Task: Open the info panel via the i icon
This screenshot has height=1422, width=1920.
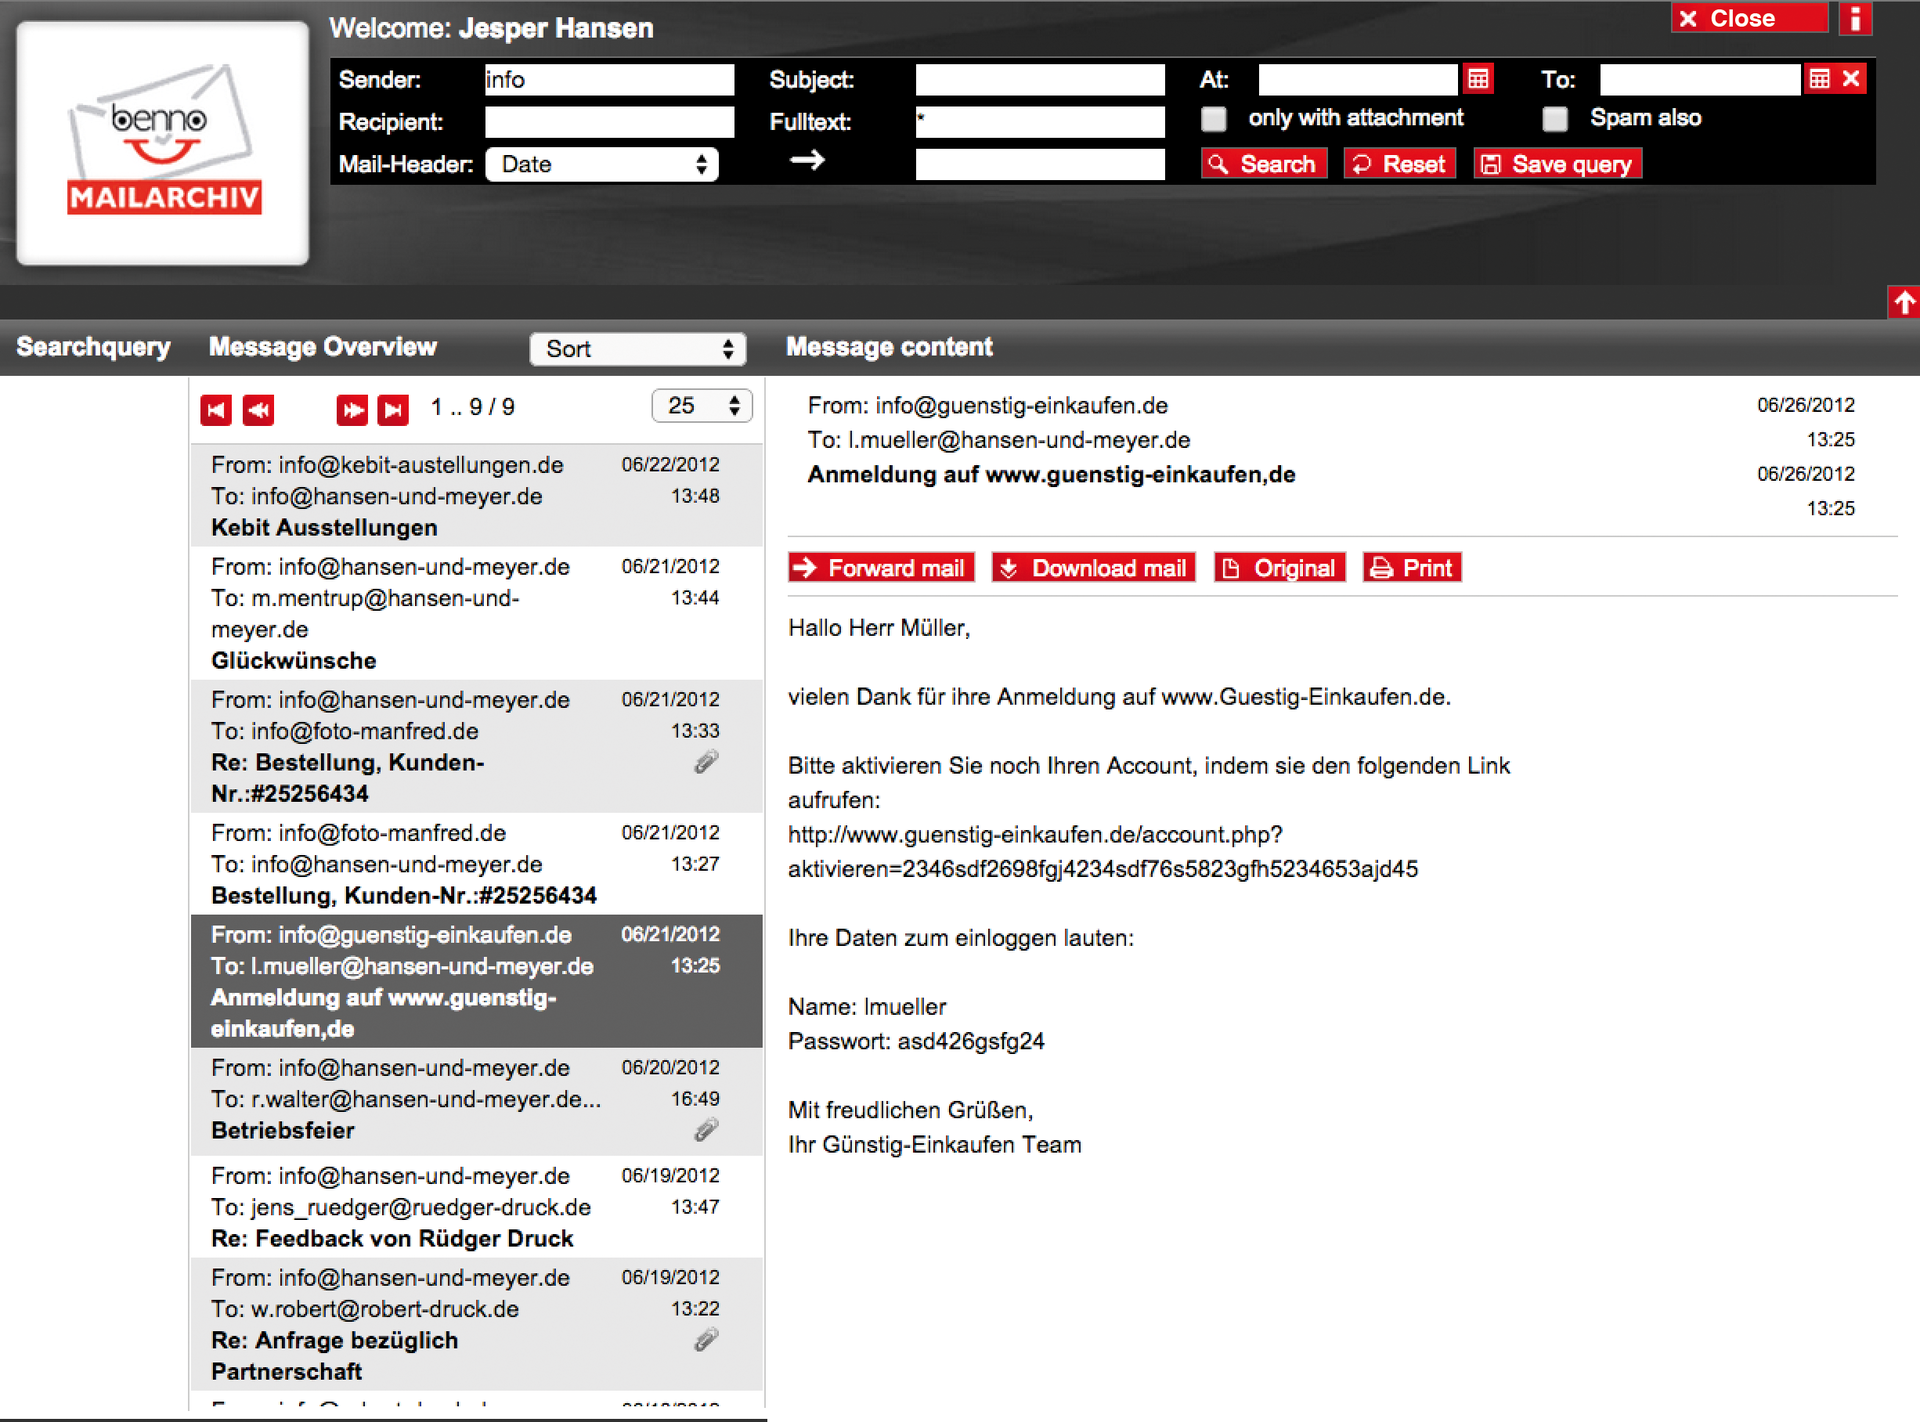Action: [x=1857, y=19]
